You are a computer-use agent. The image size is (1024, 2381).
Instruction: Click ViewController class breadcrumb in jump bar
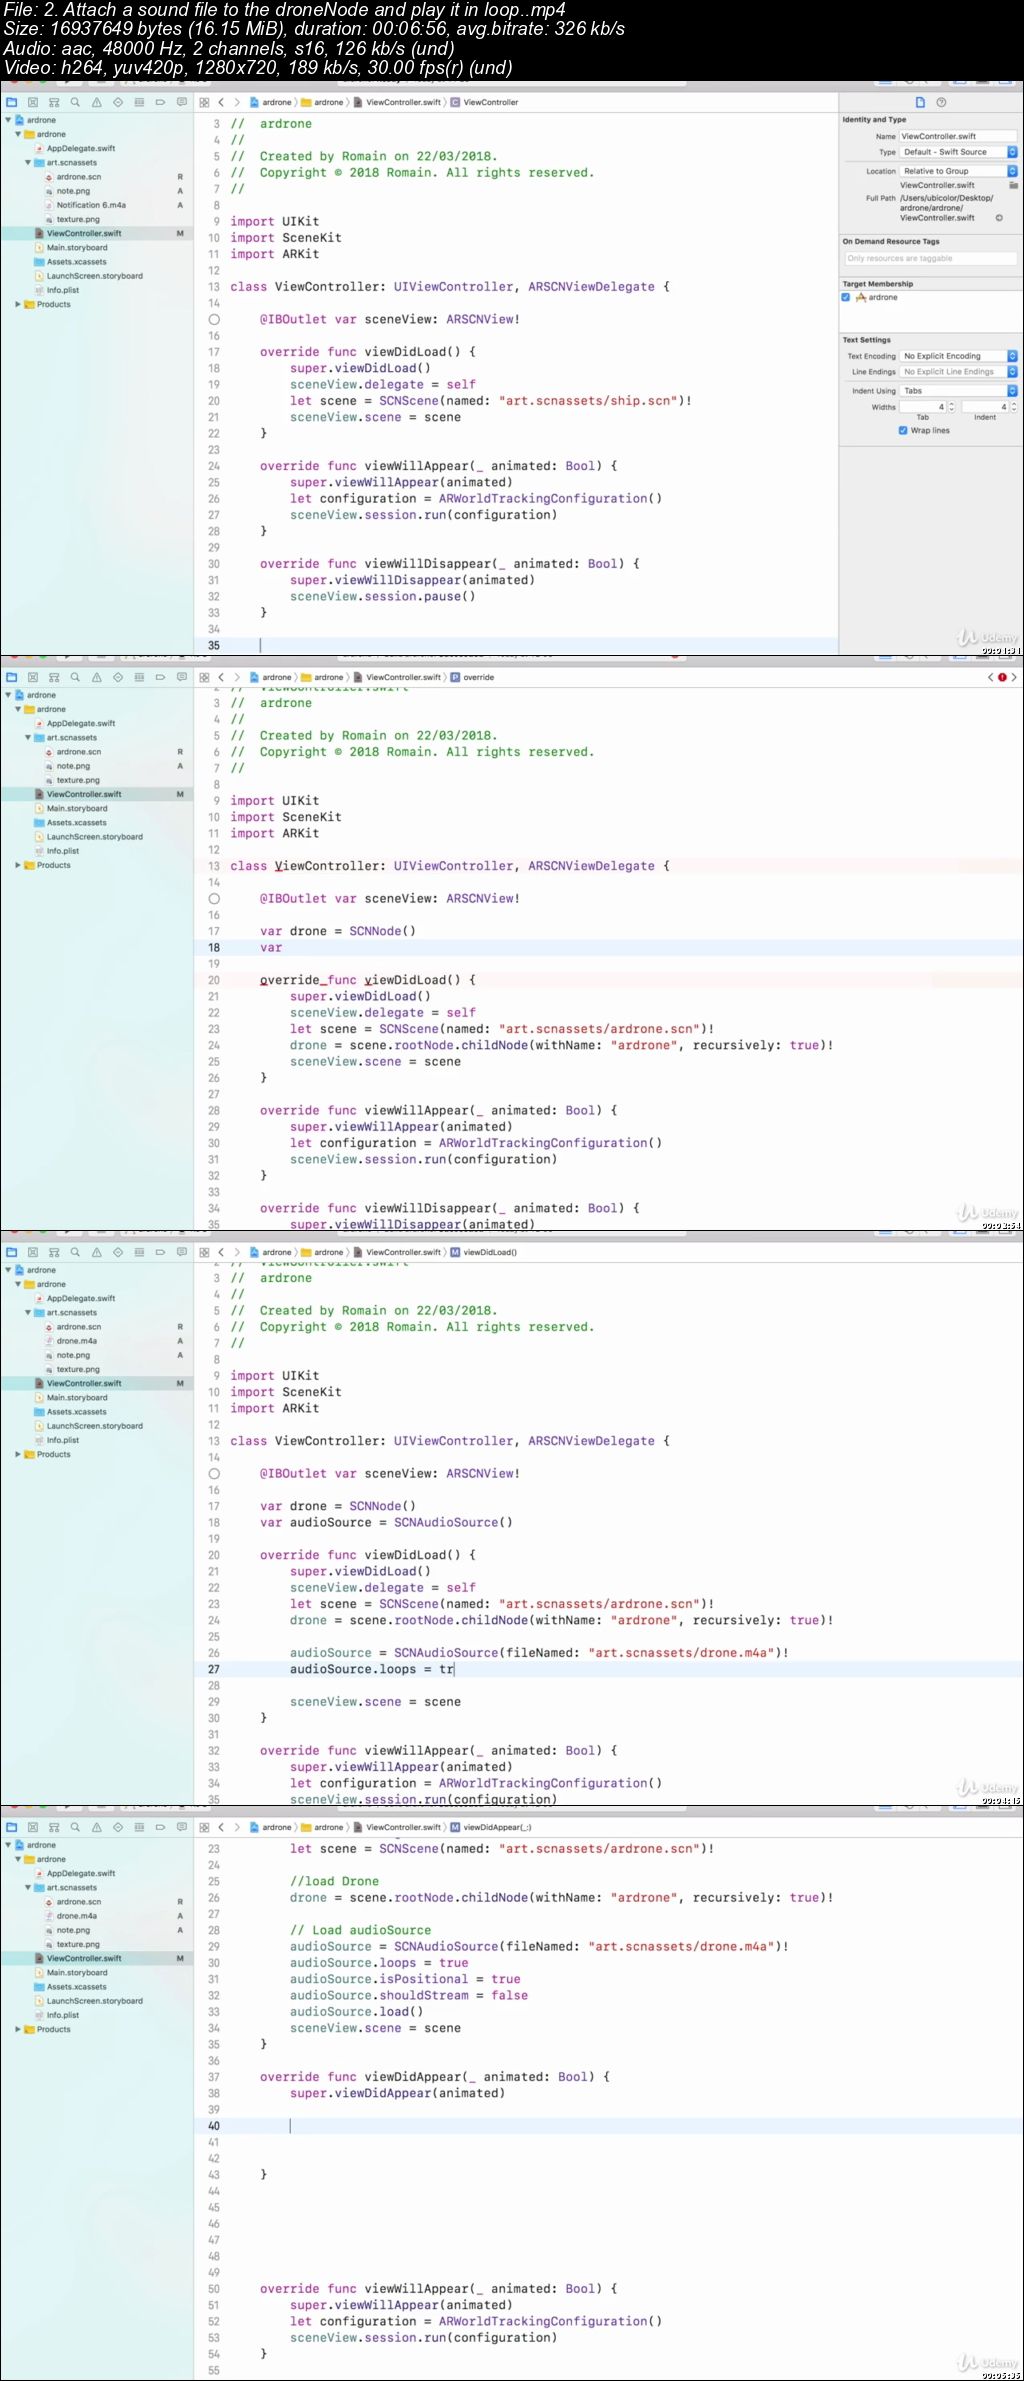(484, 102)
